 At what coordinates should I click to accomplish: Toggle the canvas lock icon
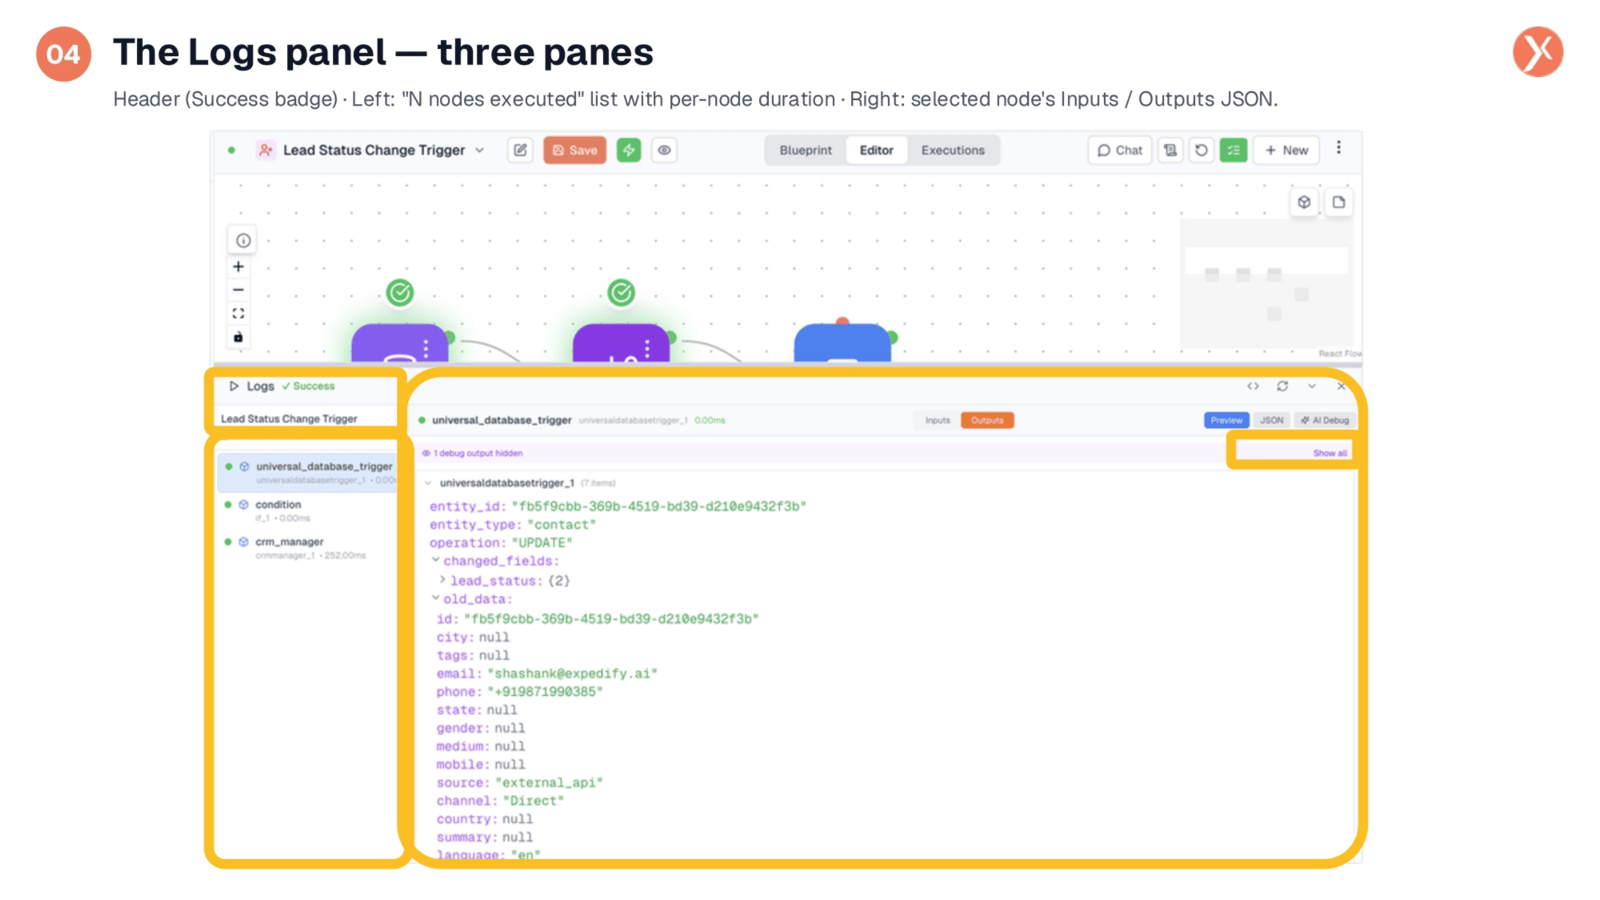point(238,337)
